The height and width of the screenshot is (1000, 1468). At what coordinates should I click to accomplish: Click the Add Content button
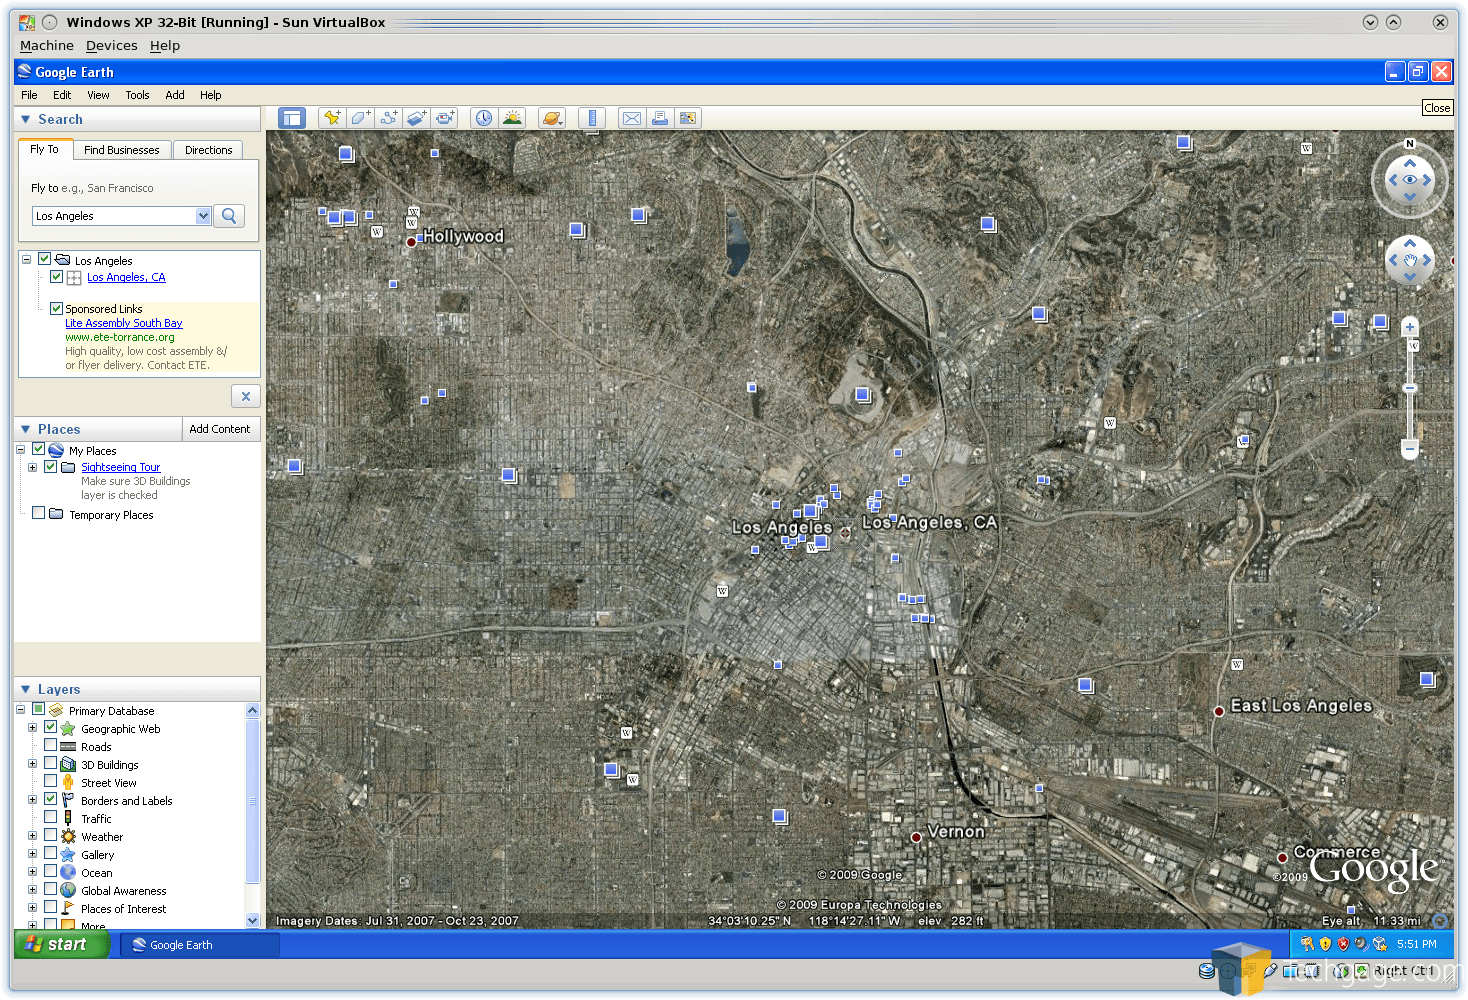click(220, 429)
